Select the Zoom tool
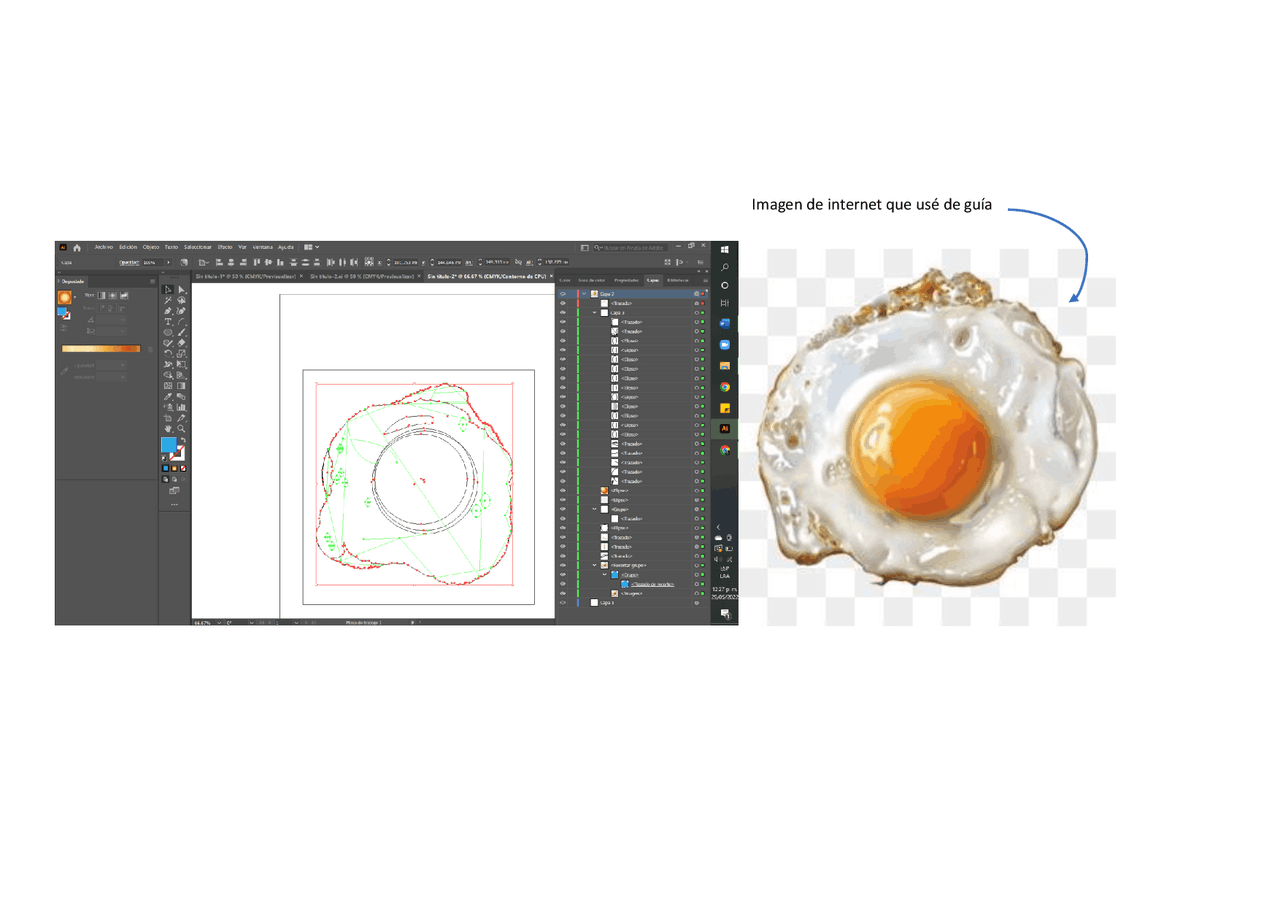The width and height of the screenshot is (1280, 905). 181,427
